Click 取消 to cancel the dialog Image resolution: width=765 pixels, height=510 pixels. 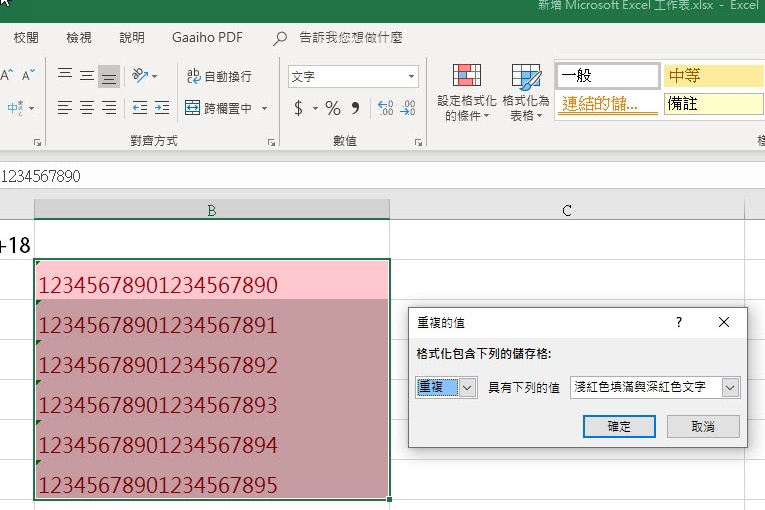tap(703, 427)
